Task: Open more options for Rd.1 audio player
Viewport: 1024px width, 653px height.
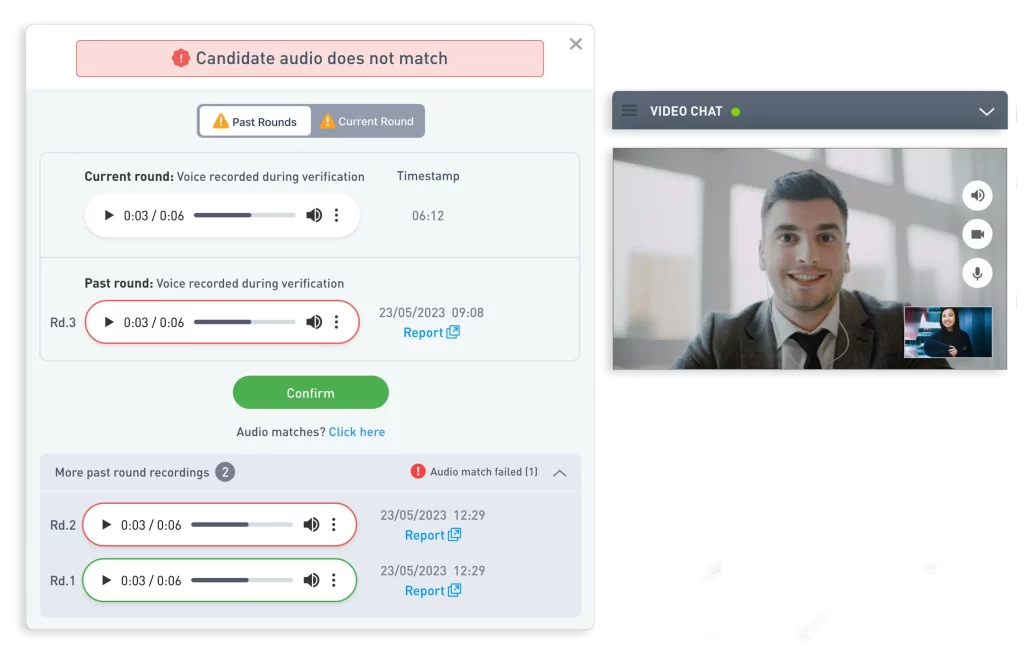Action: (334, 580)
